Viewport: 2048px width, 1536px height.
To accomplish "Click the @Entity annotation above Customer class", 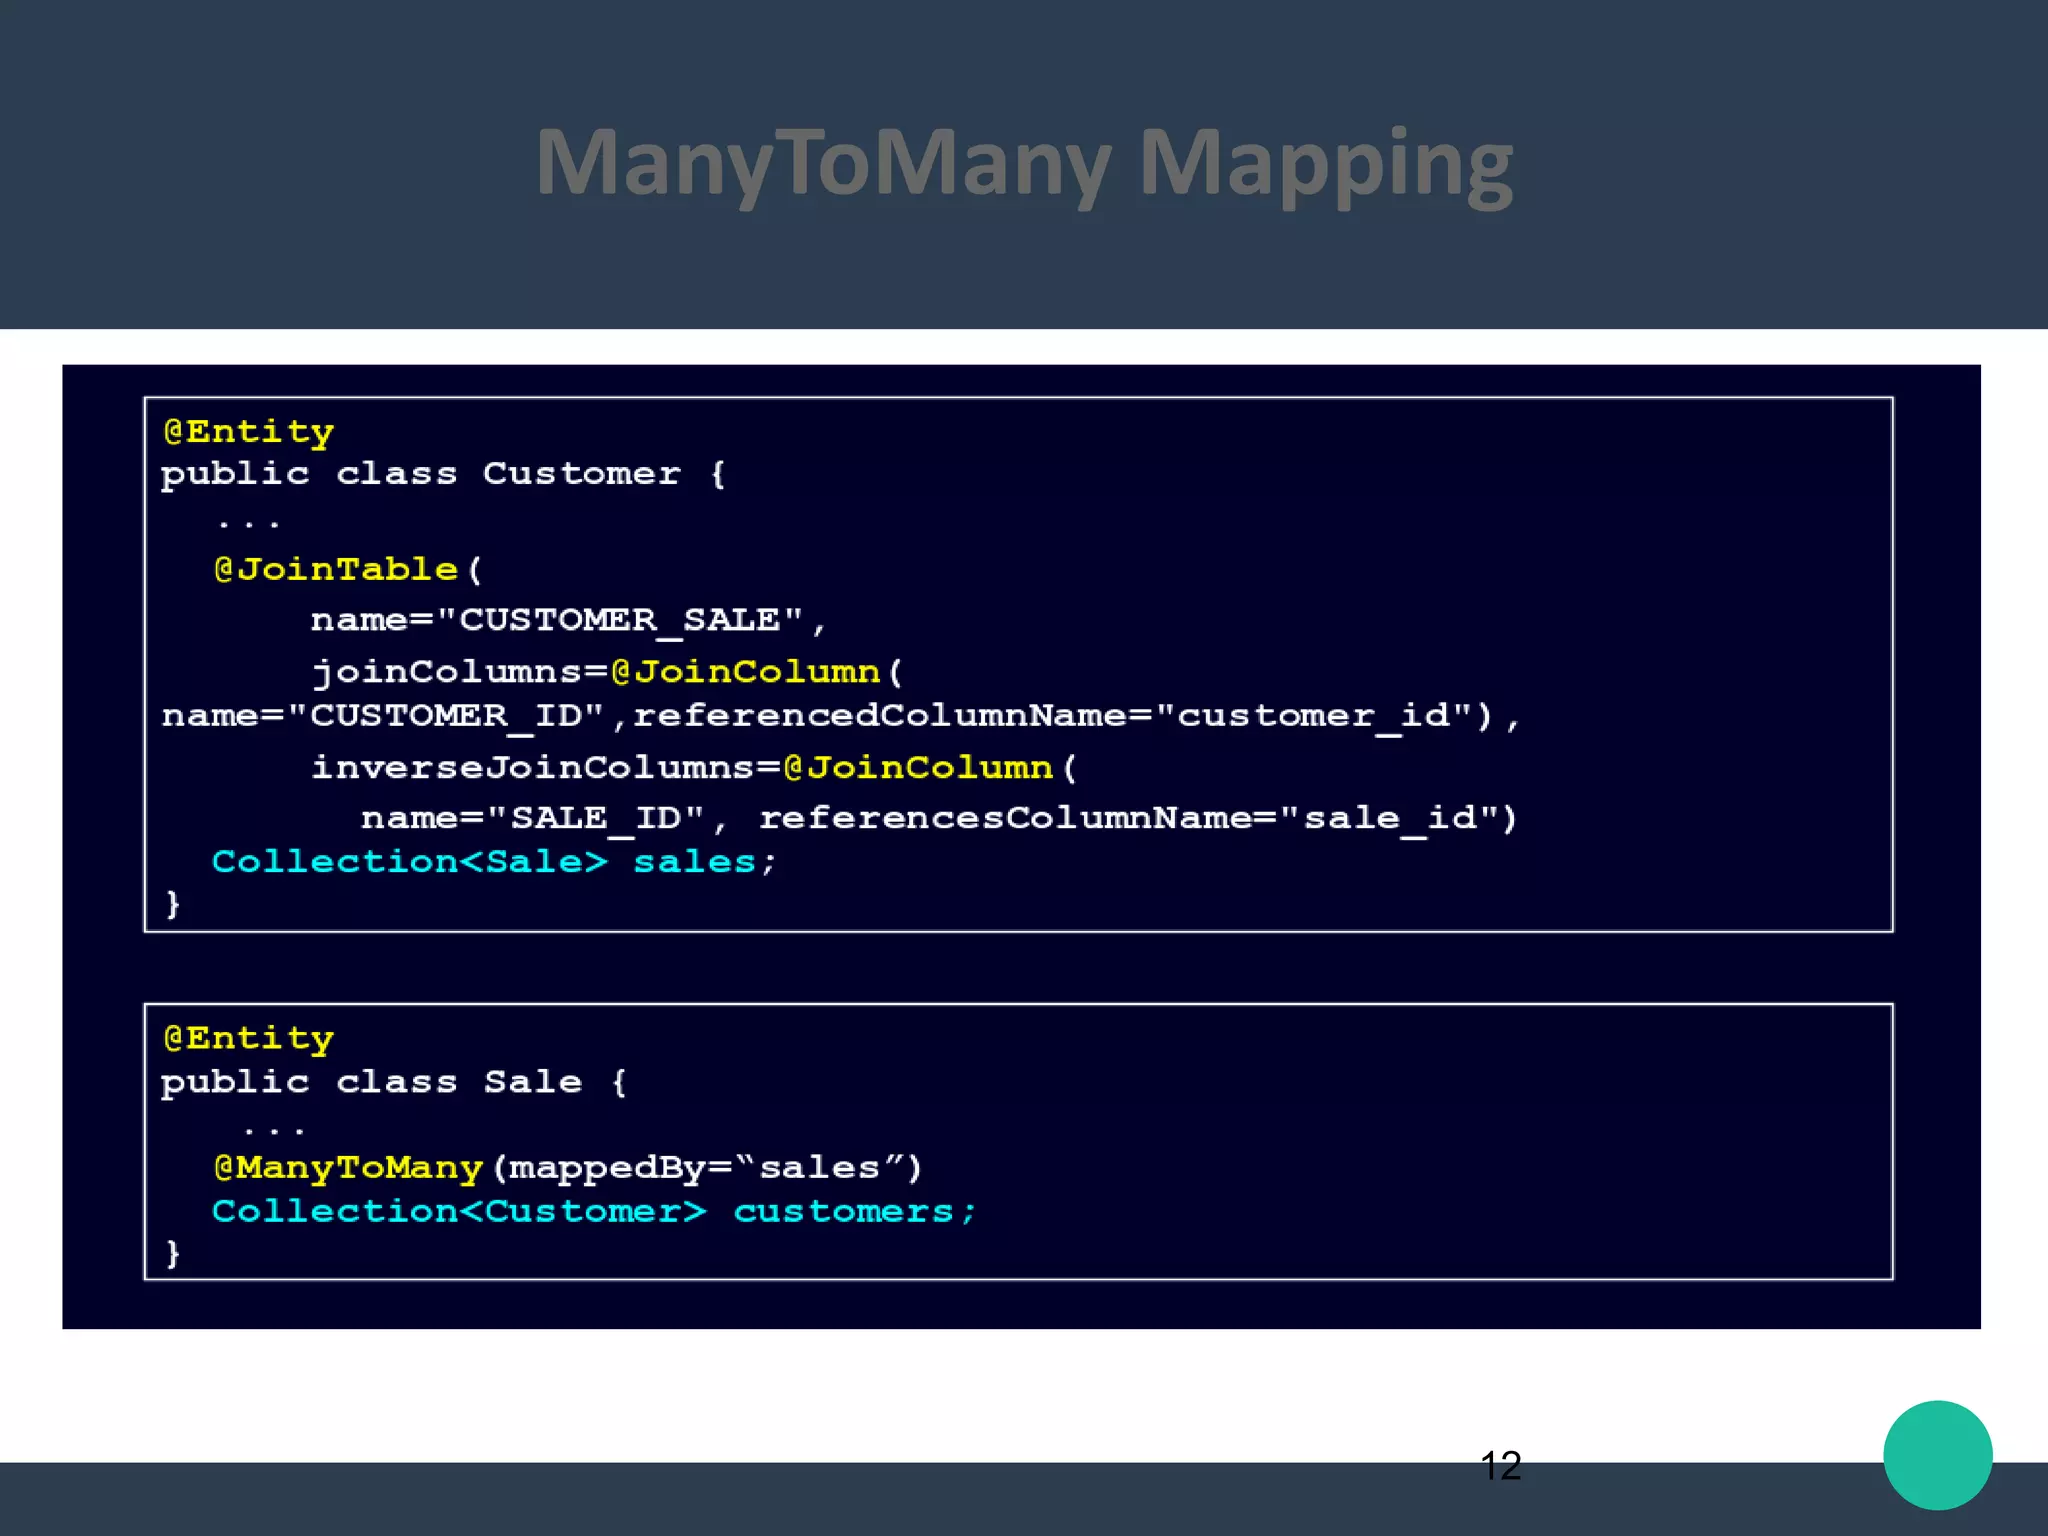I will click(249, 432).
